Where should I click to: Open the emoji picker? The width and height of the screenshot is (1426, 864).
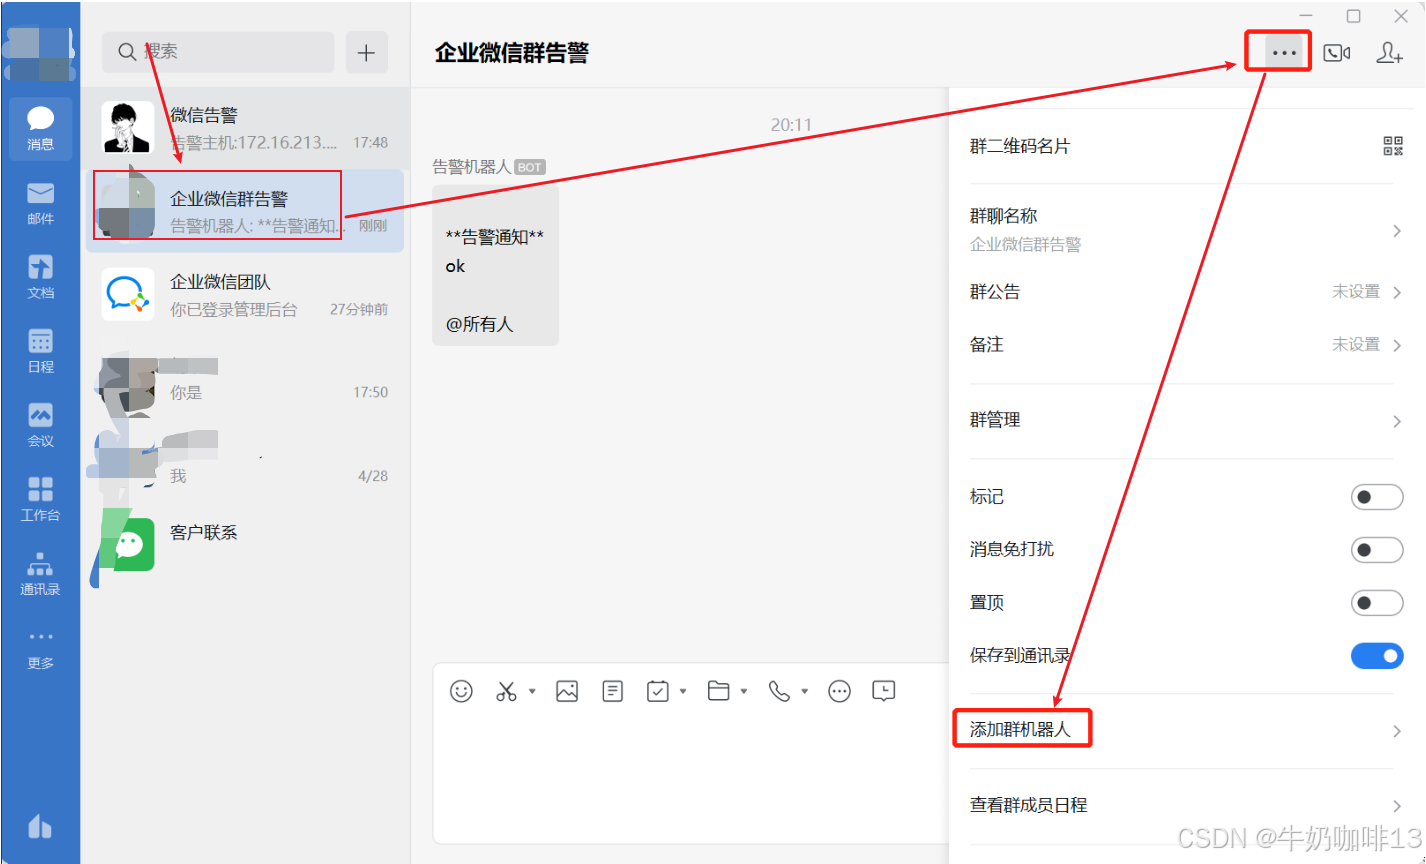click(x=461, y=691)
